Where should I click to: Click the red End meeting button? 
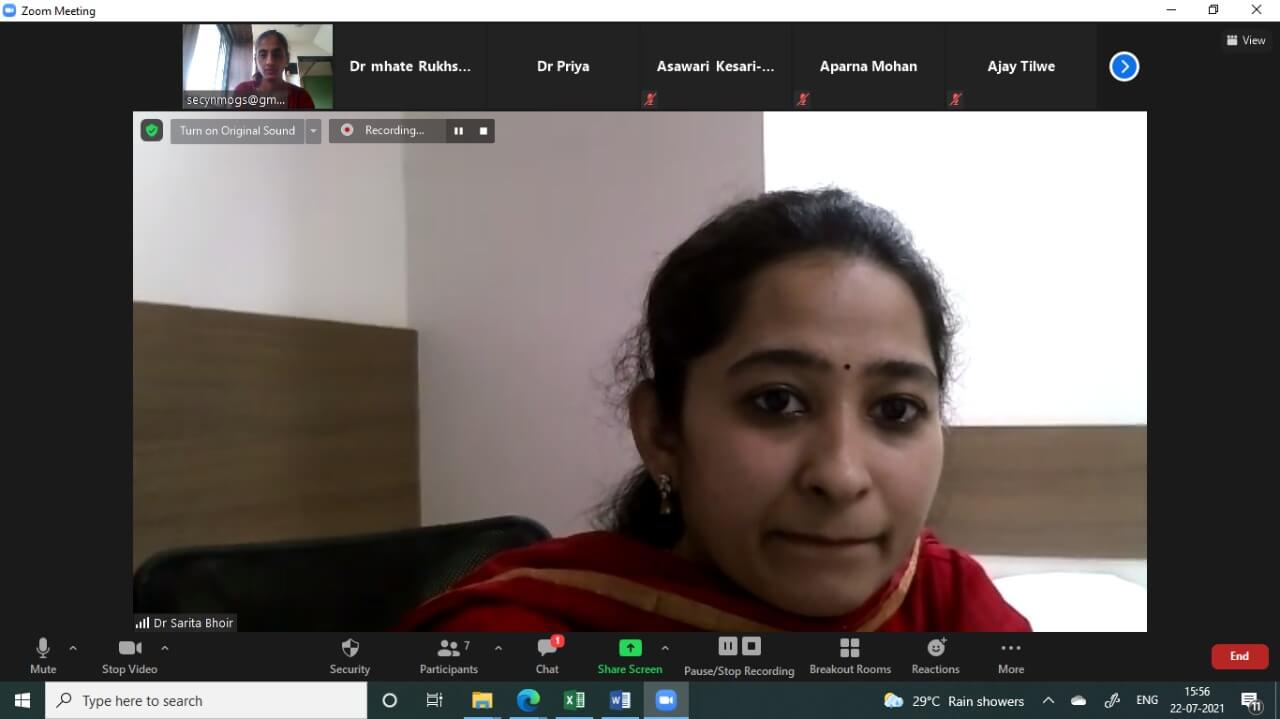point(1239,656)
